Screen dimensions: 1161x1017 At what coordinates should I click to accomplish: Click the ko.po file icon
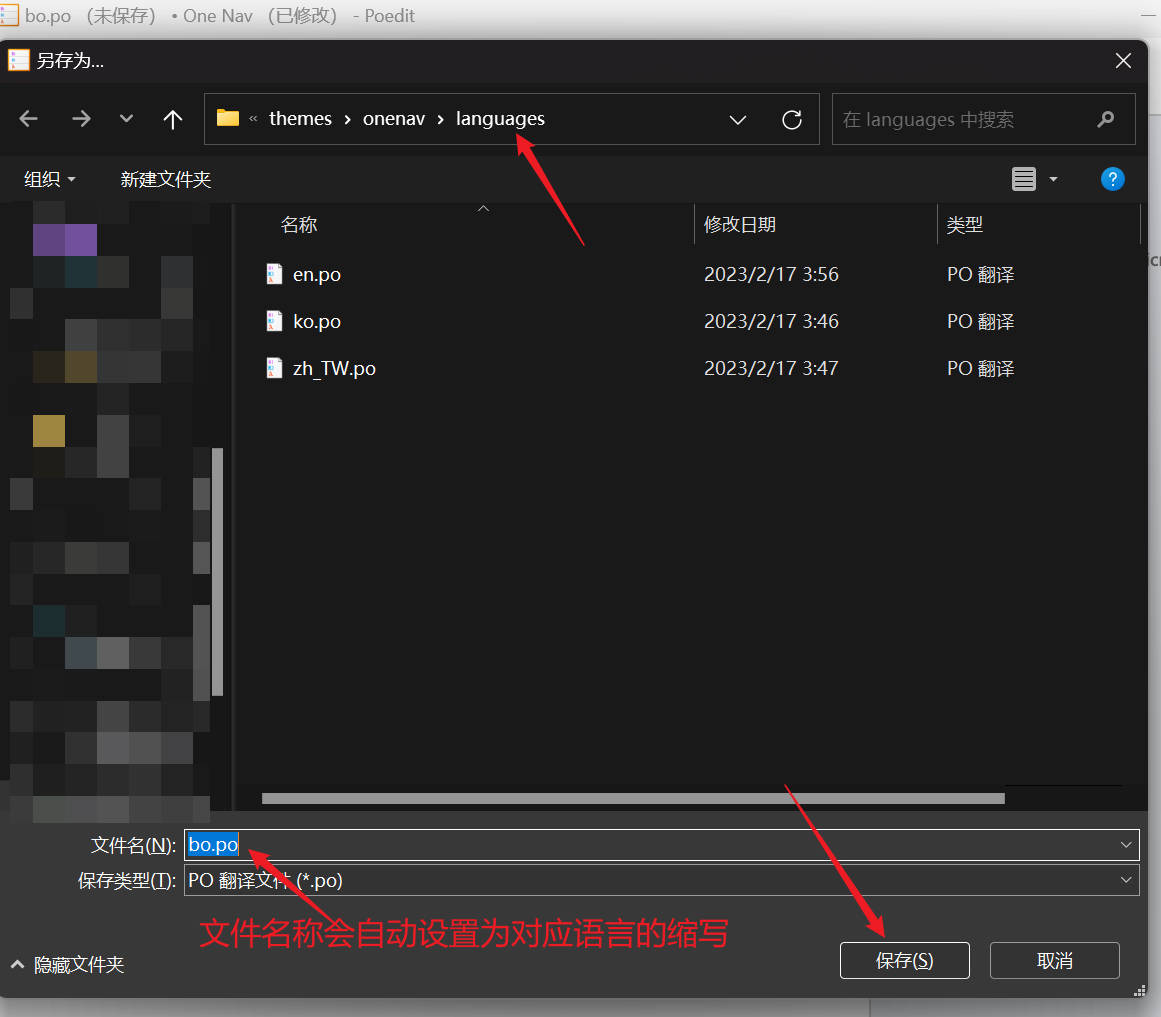(x=274, y=321)
